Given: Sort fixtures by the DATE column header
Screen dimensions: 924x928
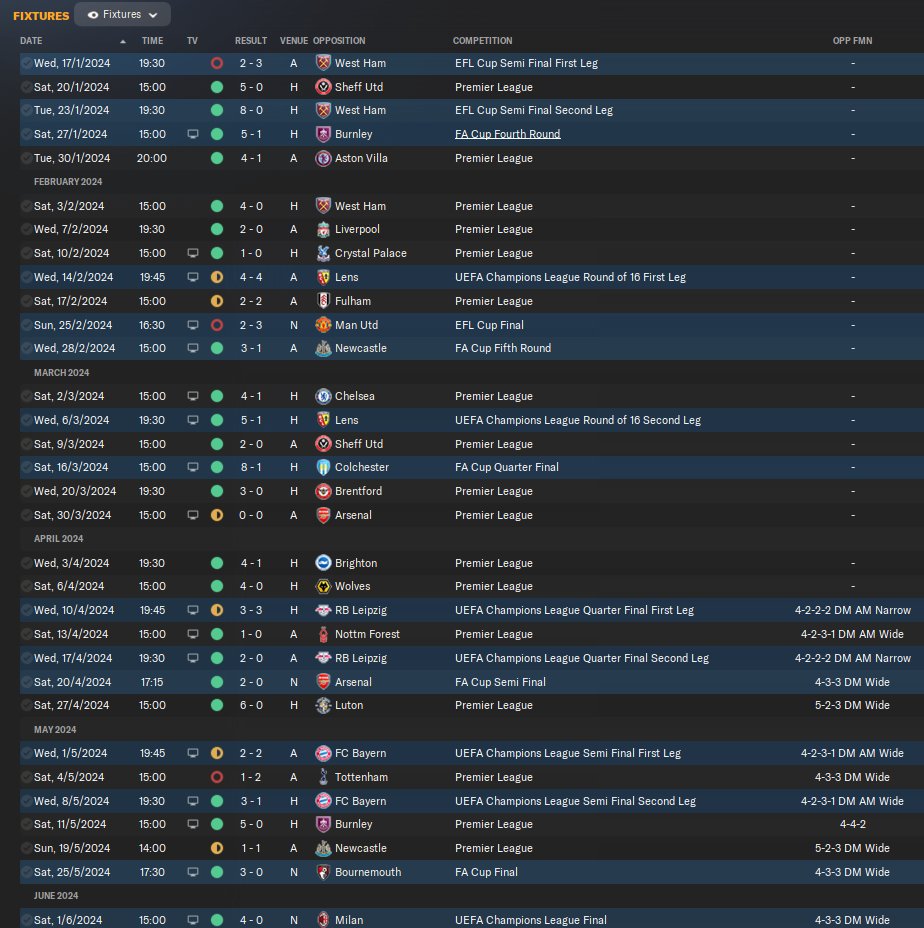Looking at the screenshot, I should coord(31,41).
